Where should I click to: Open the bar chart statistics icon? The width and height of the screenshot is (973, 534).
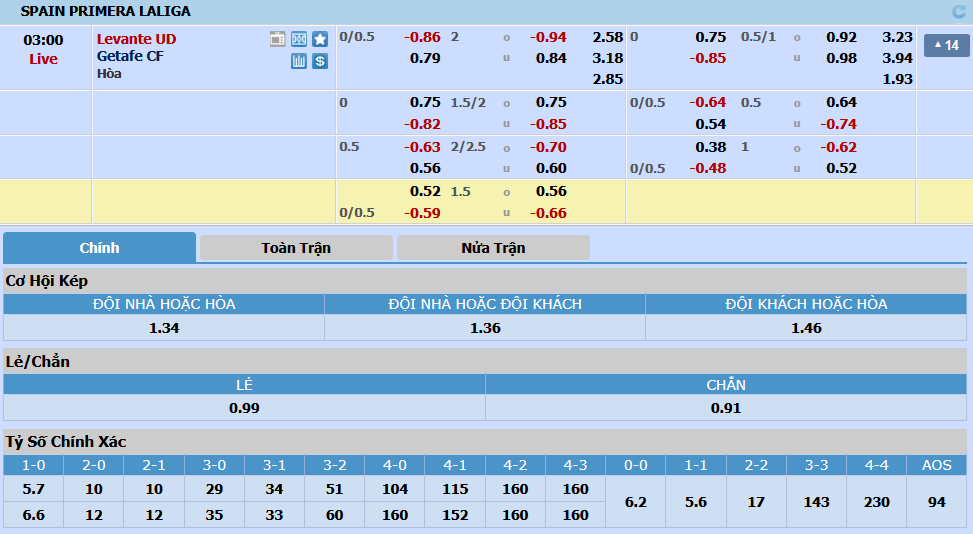299,61
